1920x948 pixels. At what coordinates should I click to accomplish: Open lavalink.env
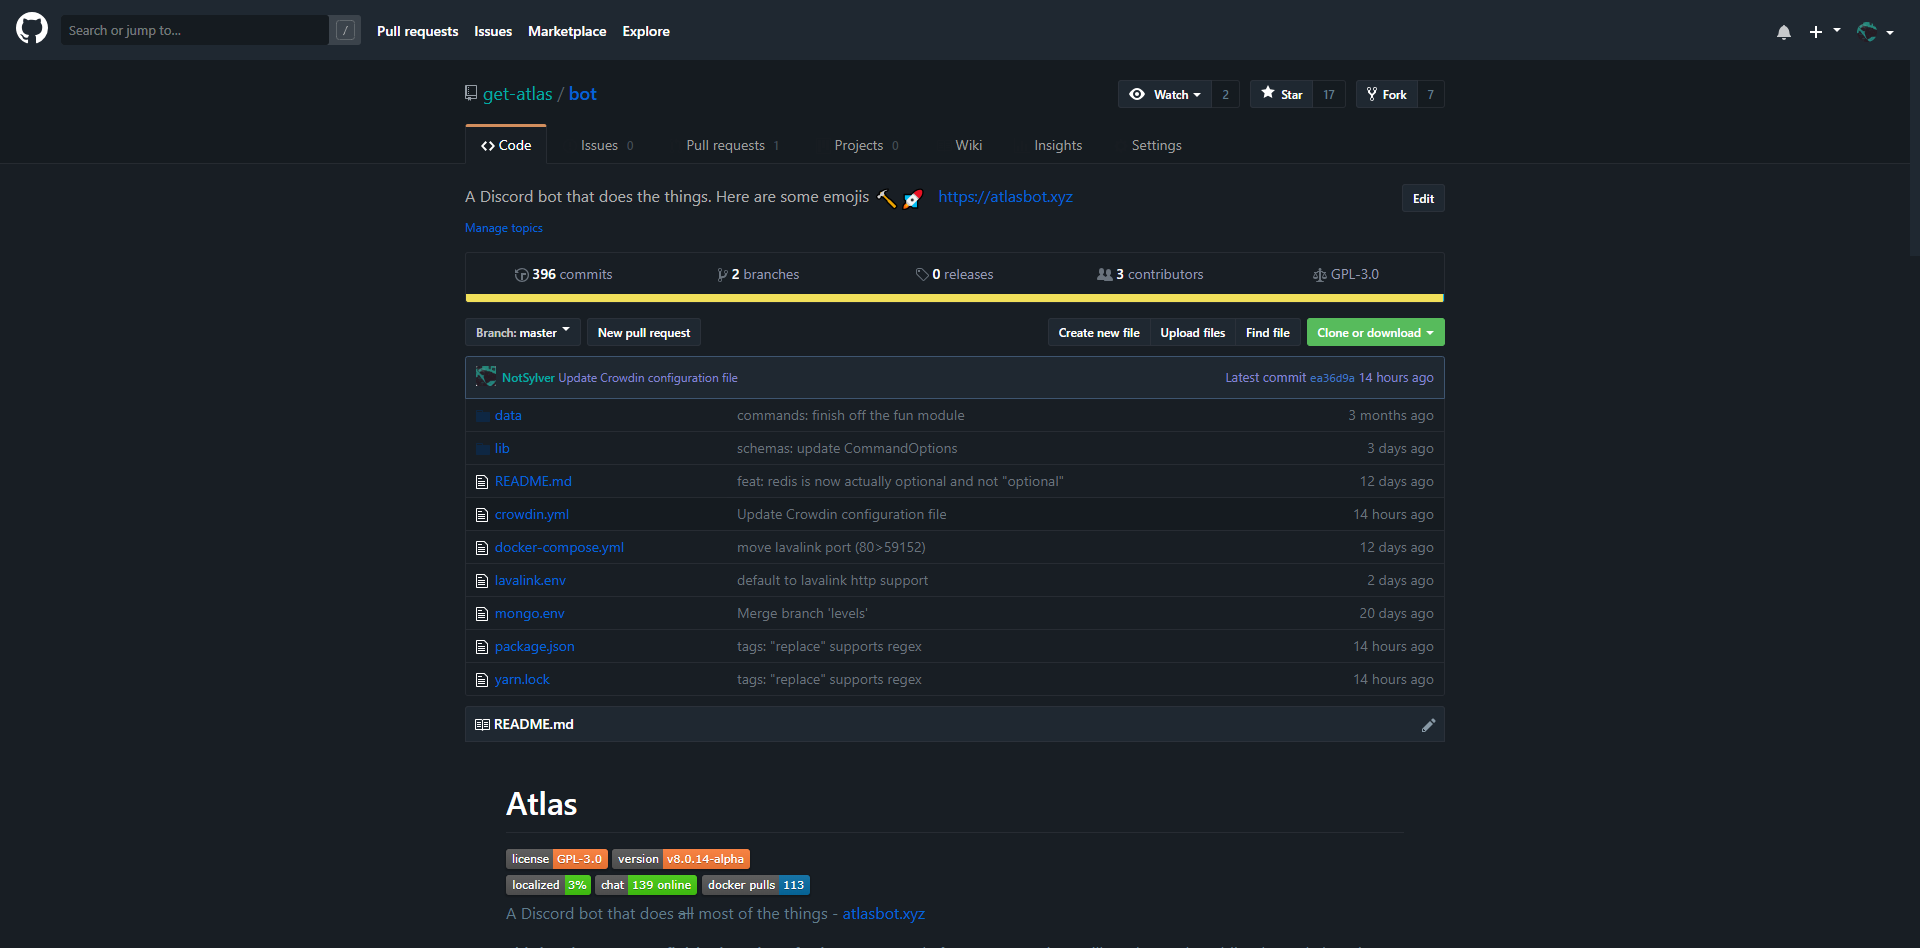(x=530, y=580)
